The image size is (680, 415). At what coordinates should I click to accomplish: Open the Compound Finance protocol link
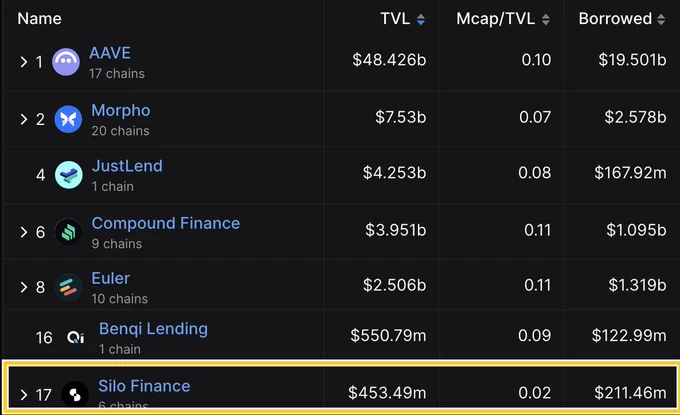point(166,223)
